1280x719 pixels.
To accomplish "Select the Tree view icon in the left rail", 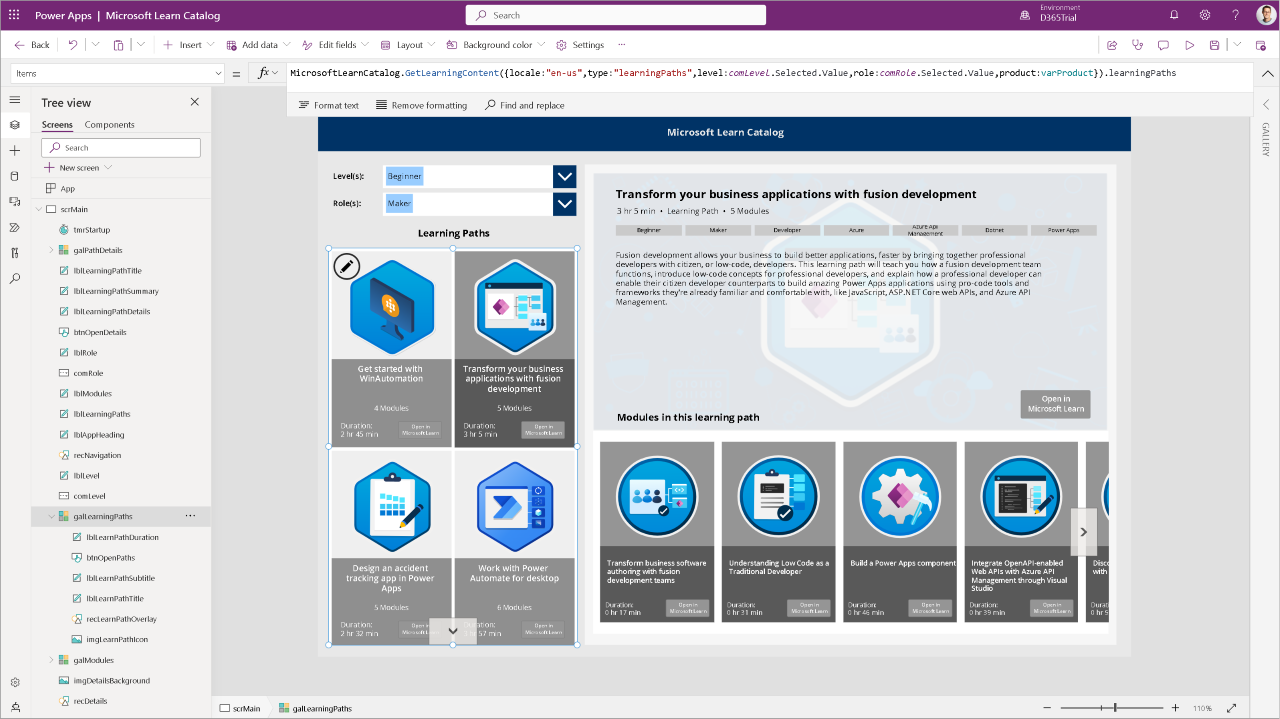I will pos(15,125).
